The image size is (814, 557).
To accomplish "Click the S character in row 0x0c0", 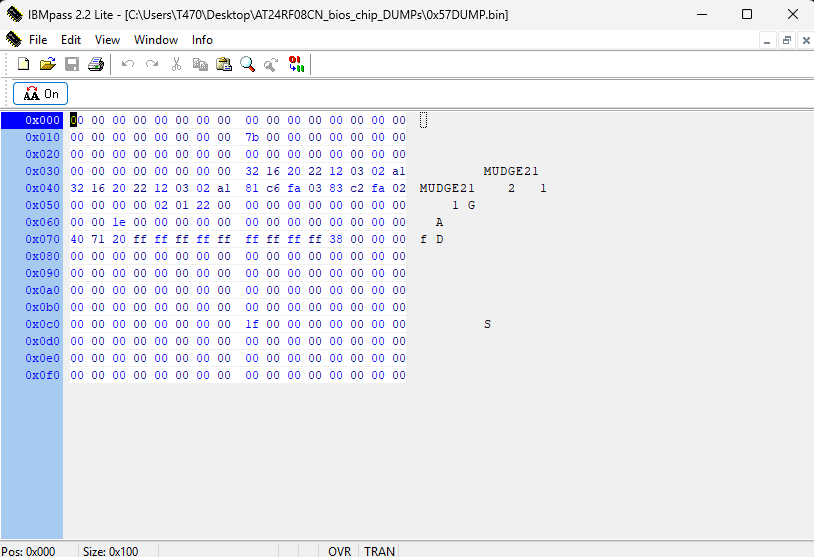I will click(487, 324).
